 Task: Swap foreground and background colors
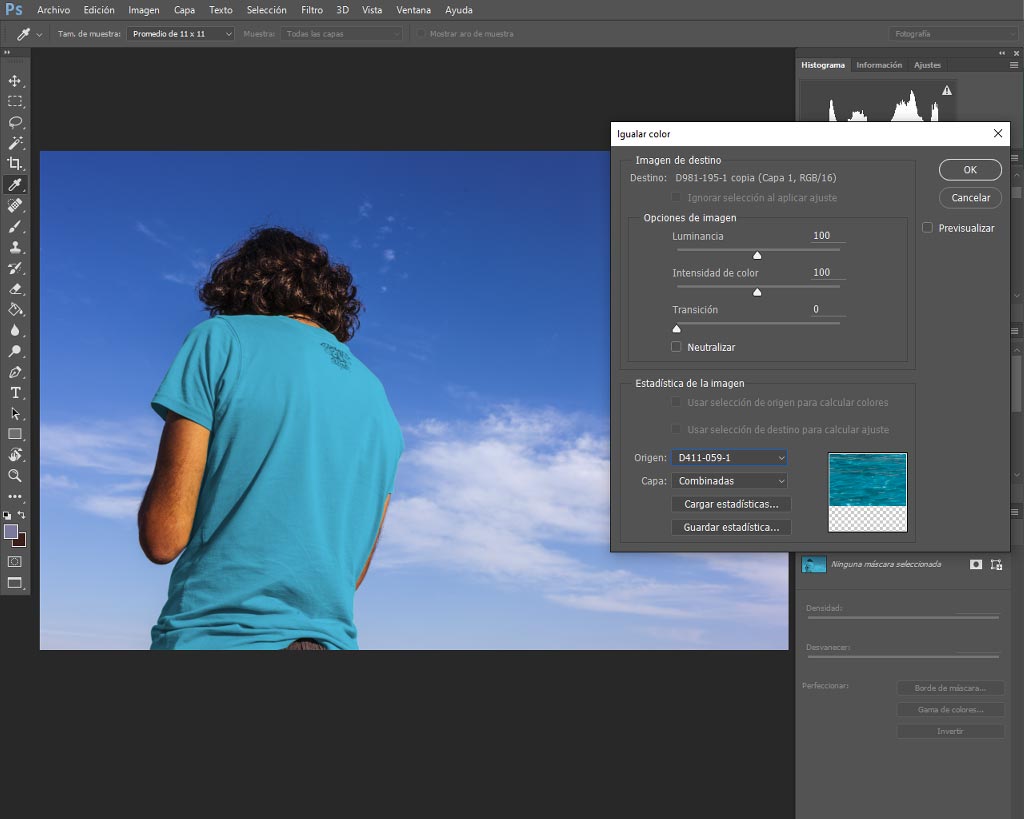point(22,515)
